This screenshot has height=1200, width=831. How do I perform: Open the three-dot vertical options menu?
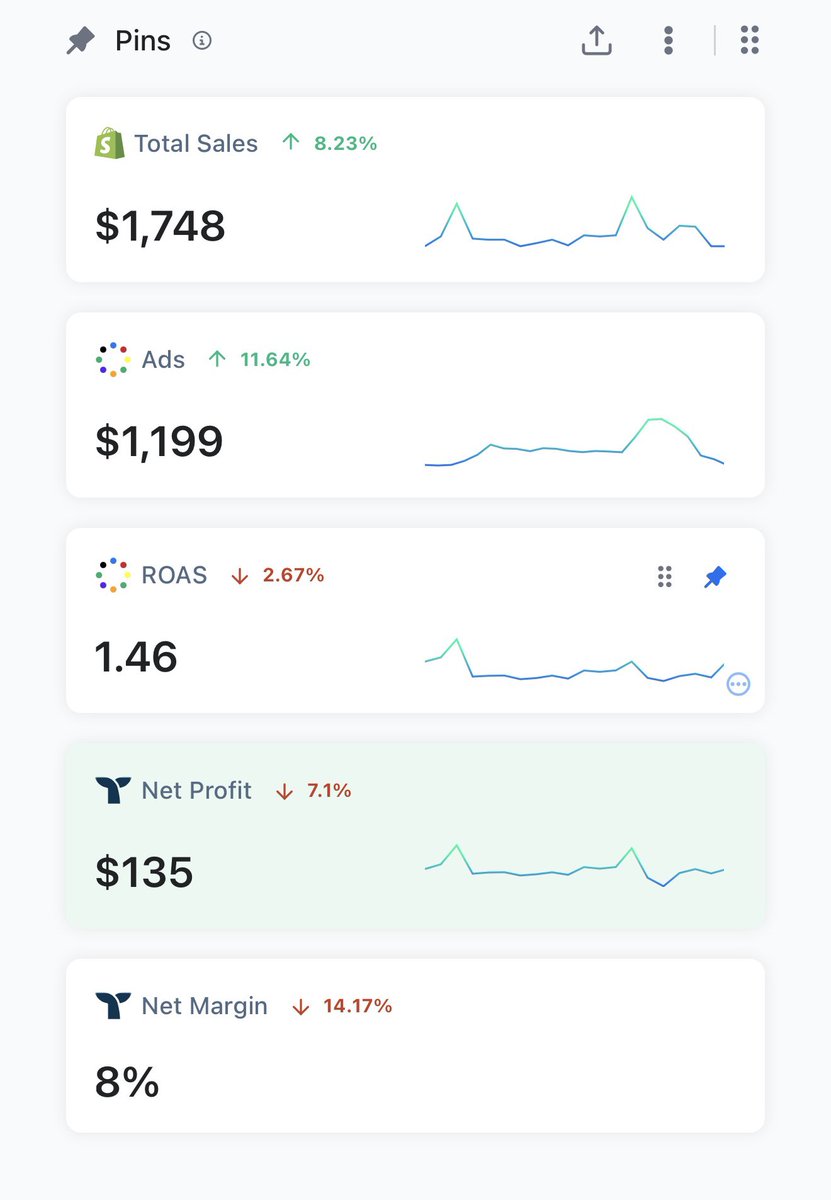tap(668, 41)
